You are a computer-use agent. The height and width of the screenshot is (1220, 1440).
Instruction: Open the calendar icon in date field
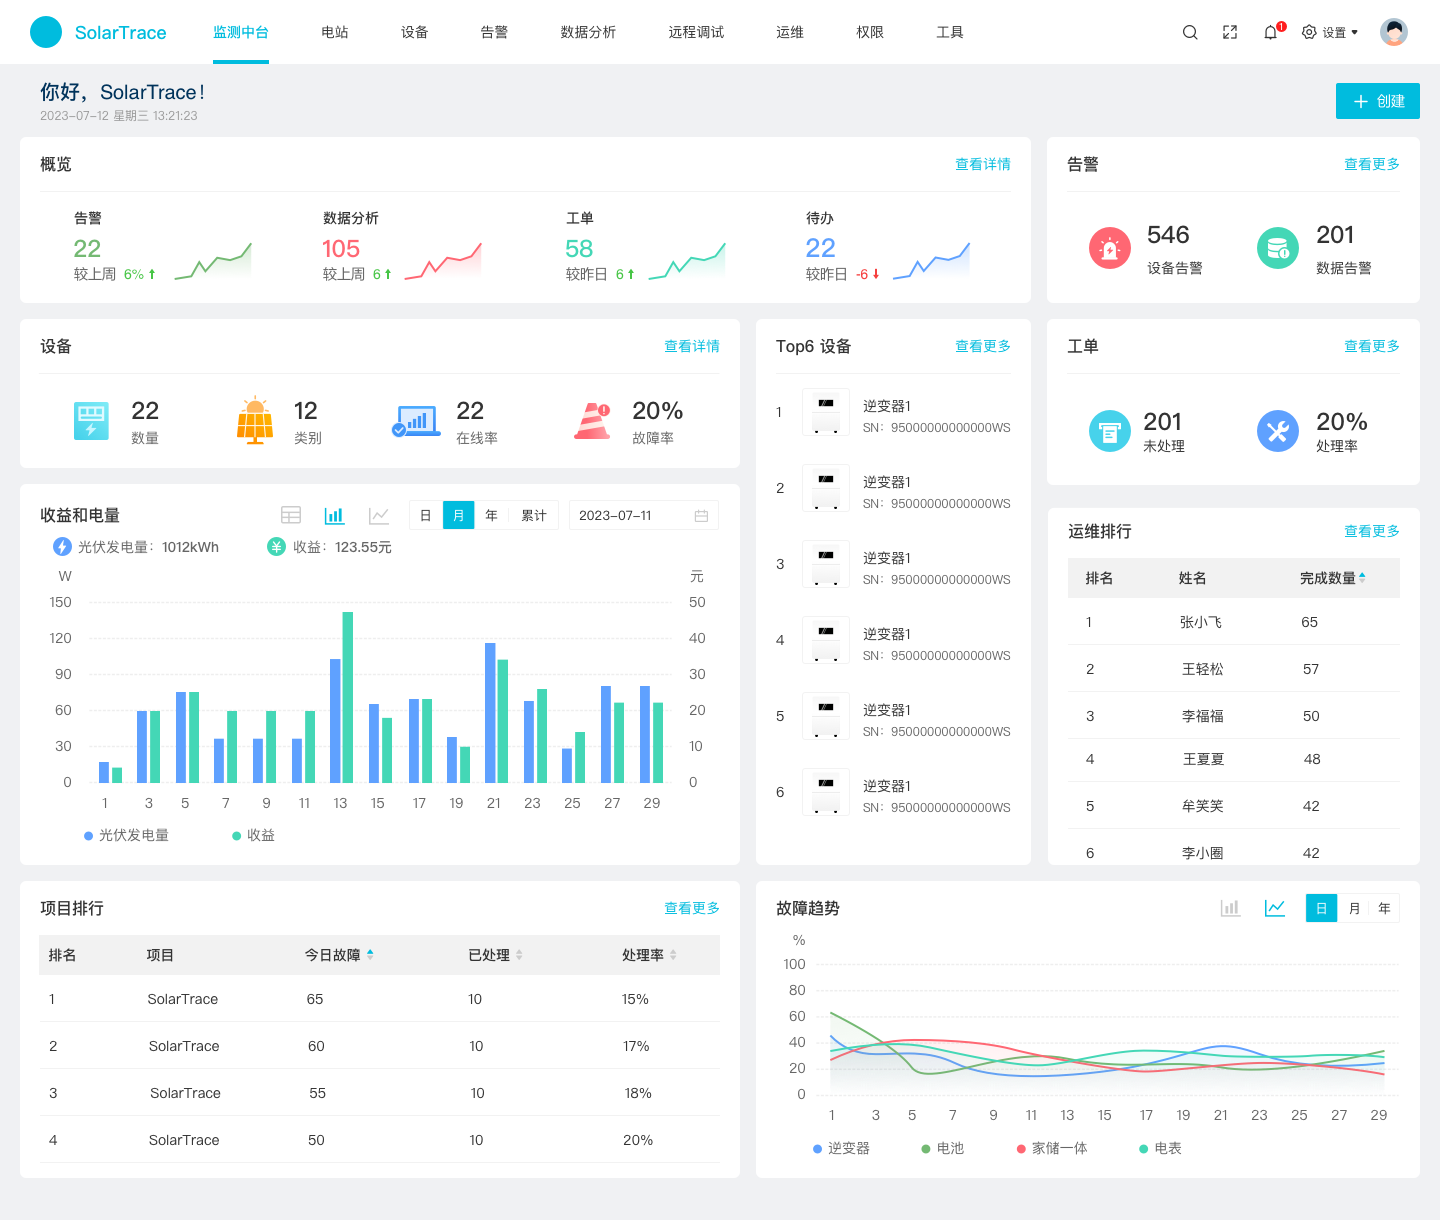tap(701, 516)
